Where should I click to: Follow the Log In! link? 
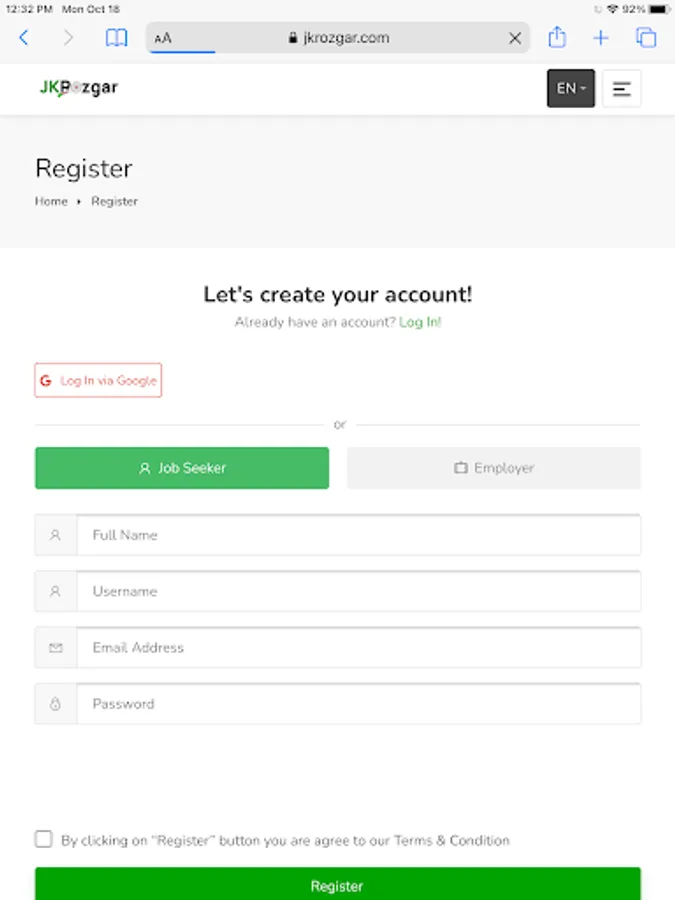(420, 322)
